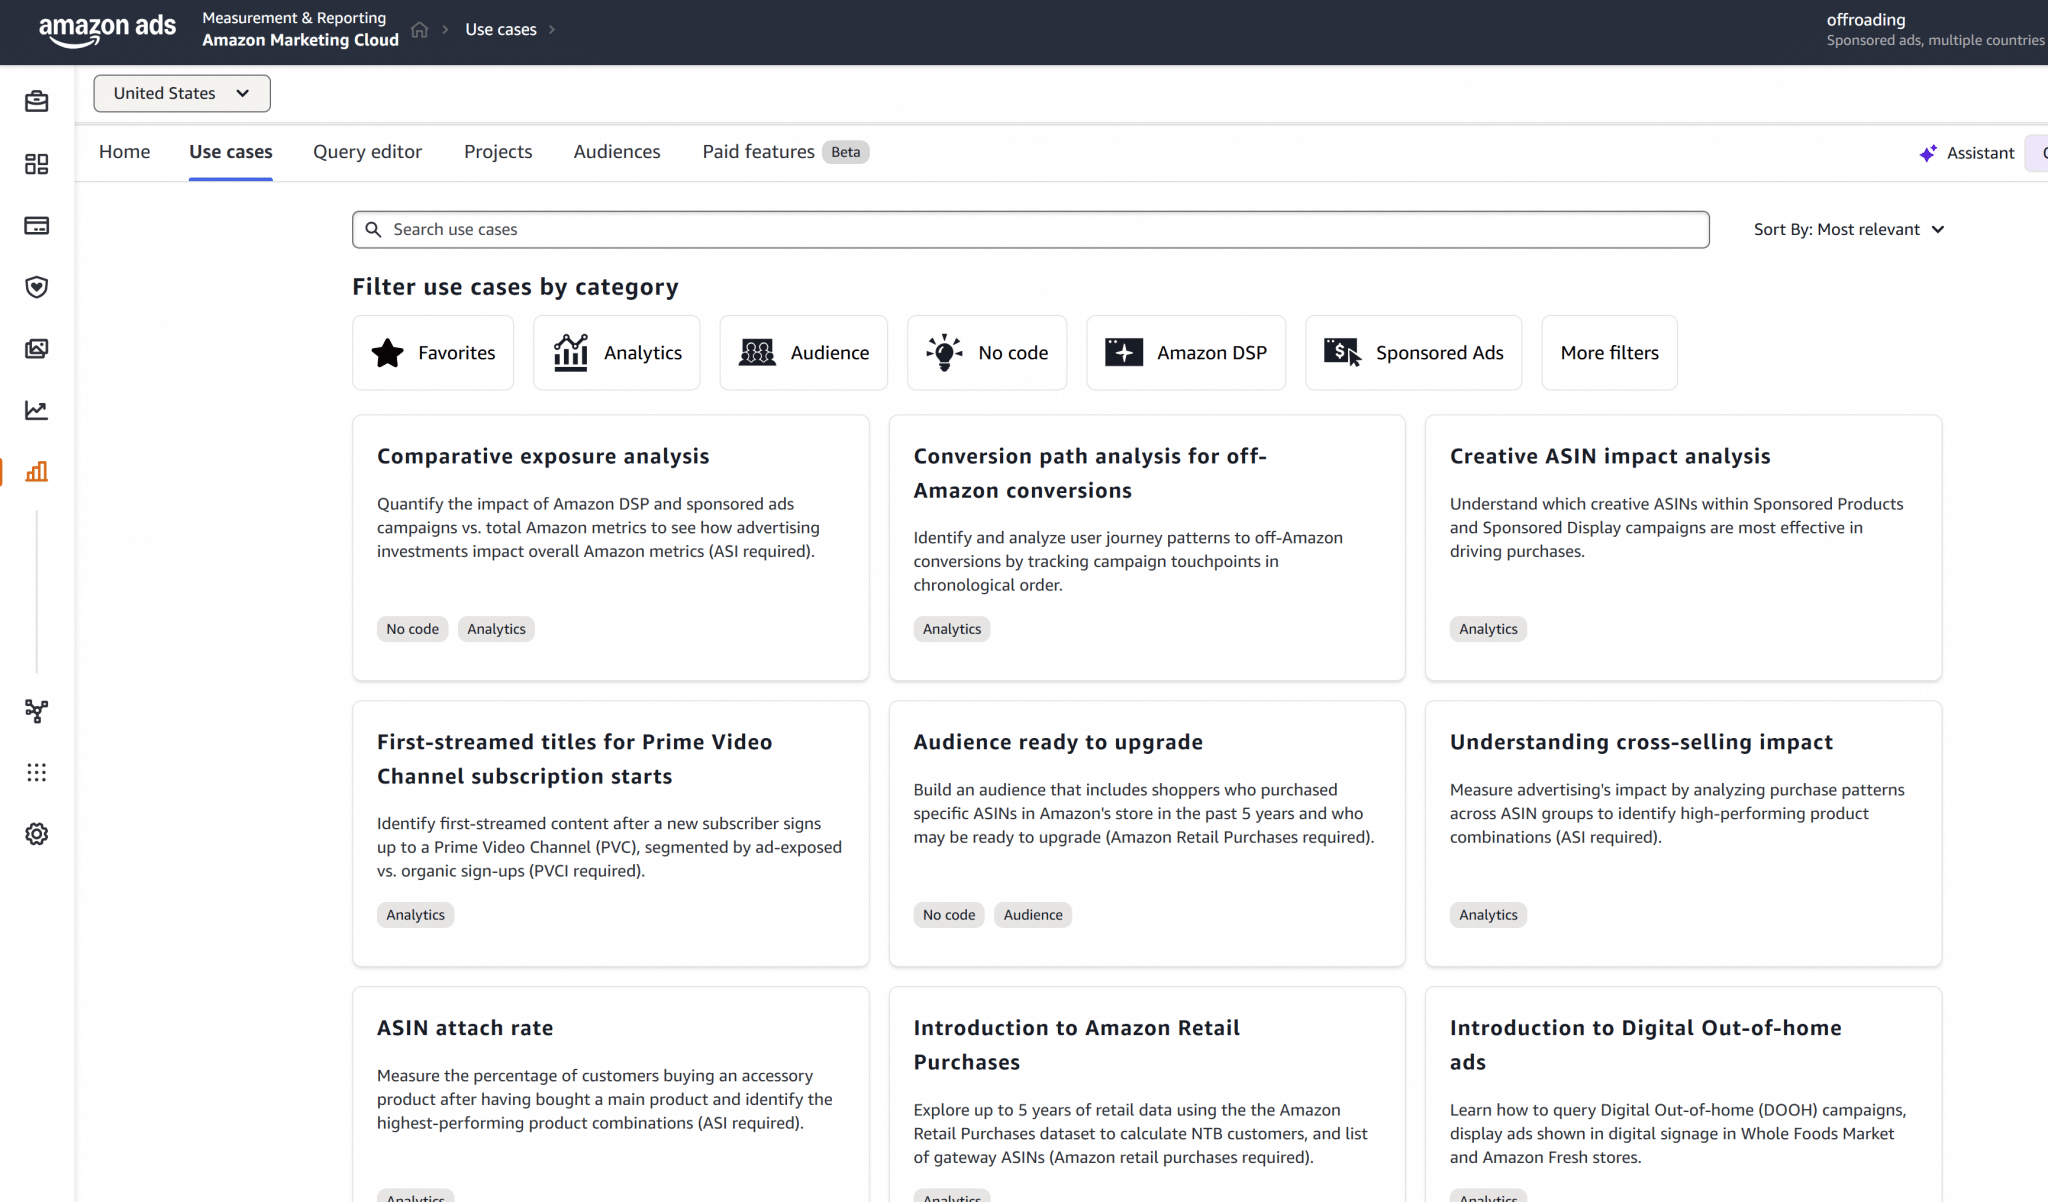Screen dimensions: 2048x1202
Task: Click the lightbulb icon on No code filter
Action: coord(944,353)
